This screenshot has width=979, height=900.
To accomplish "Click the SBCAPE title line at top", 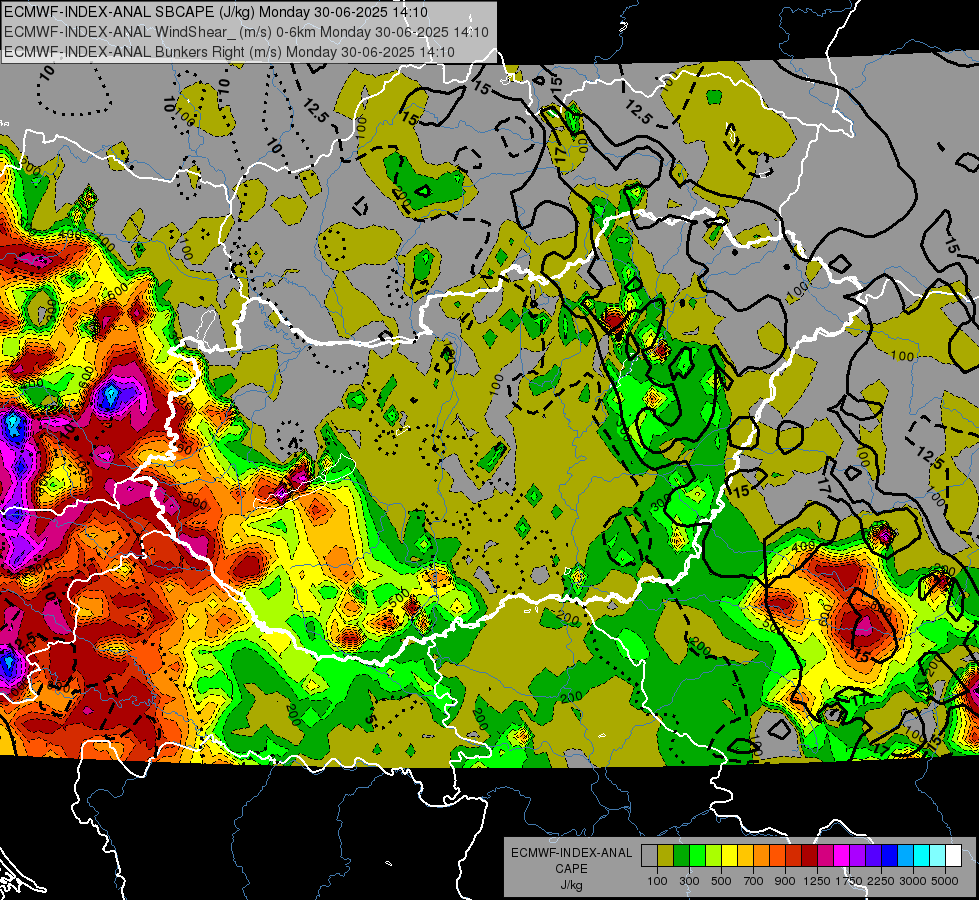I will (215, 12).
